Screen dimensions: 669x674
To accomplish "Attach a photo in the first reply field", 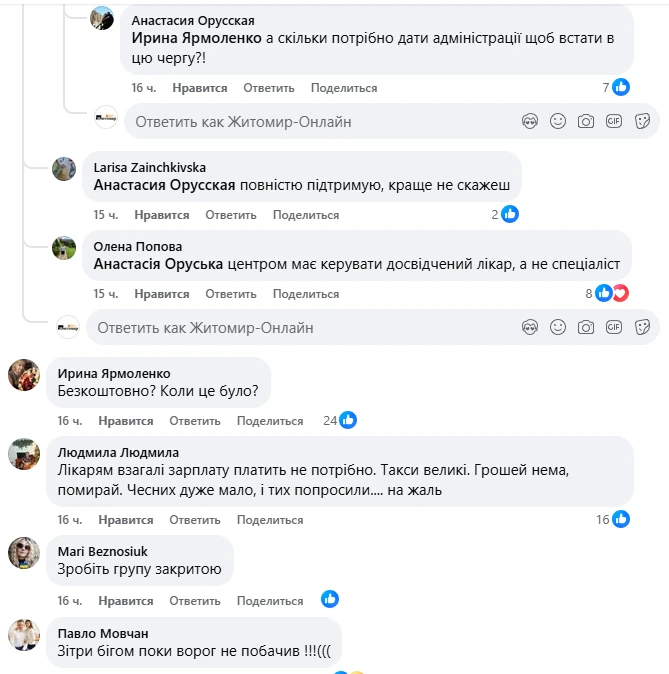I will tap(586, 122).
